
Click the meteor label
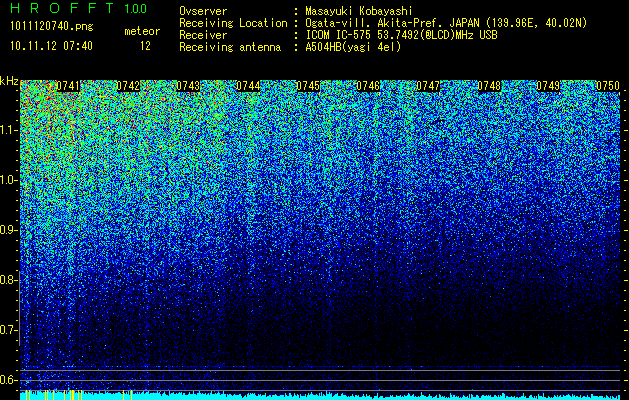[142, 31]
